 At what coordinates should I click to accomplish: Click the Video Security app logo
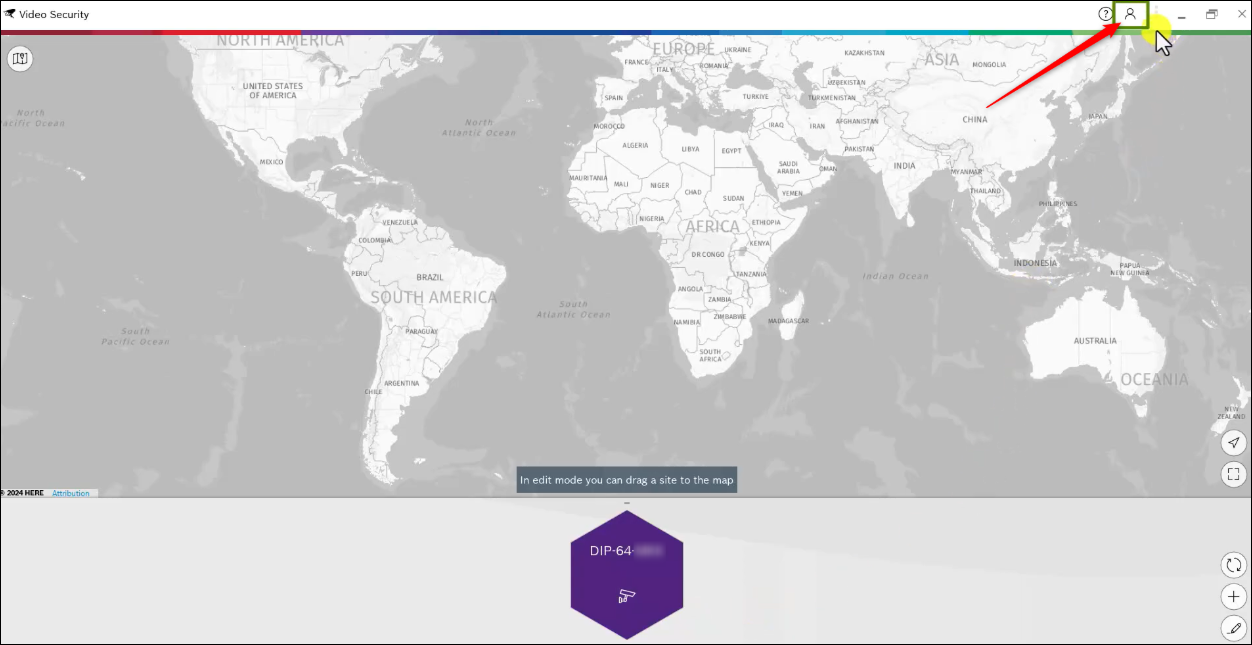(x=10, y=14)
